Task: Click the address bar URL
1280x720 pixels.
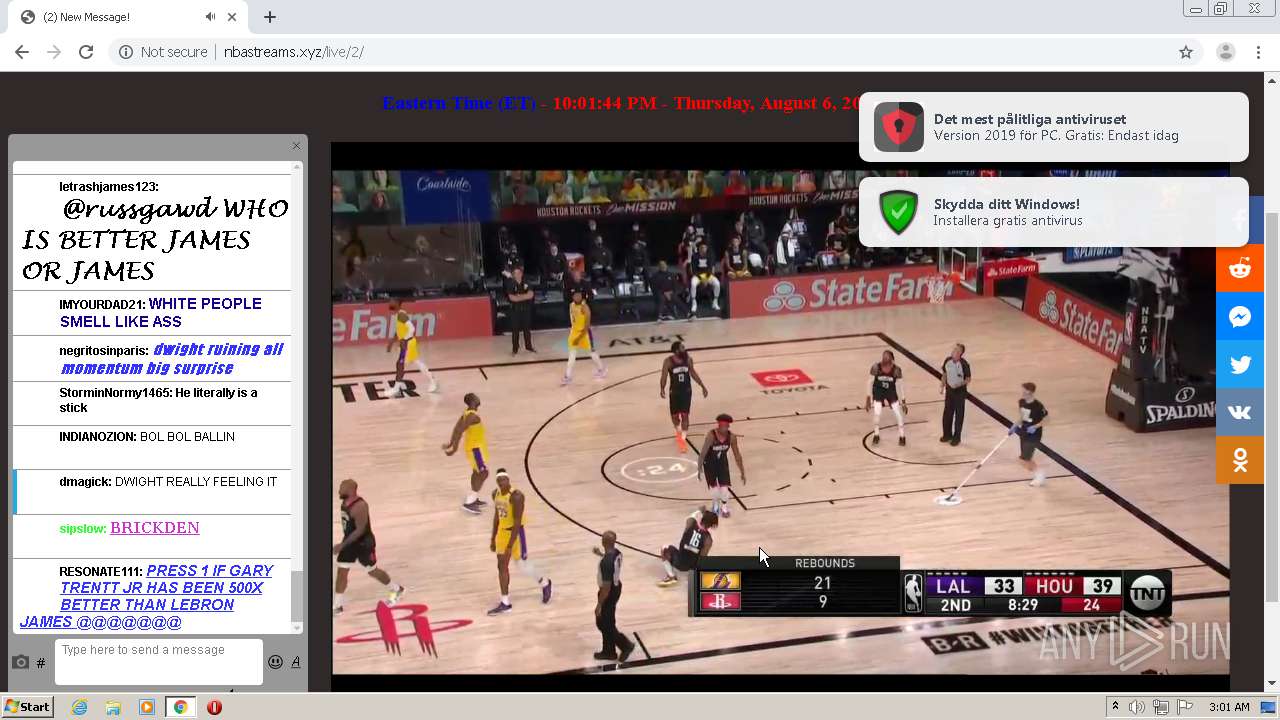Action: point(293,52)
